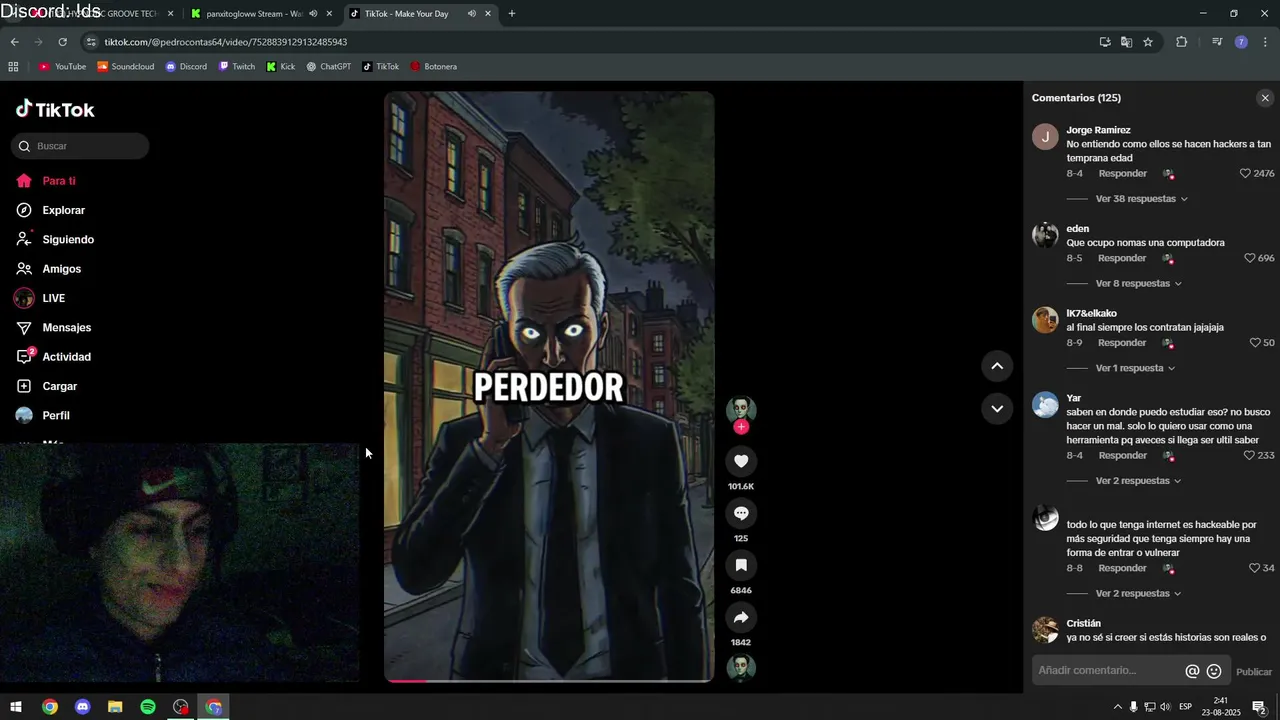The height and width of the screenshot is (720, 1280).
Task: Expand Ver 1 respuesta
Action: tap(1135, 368)
